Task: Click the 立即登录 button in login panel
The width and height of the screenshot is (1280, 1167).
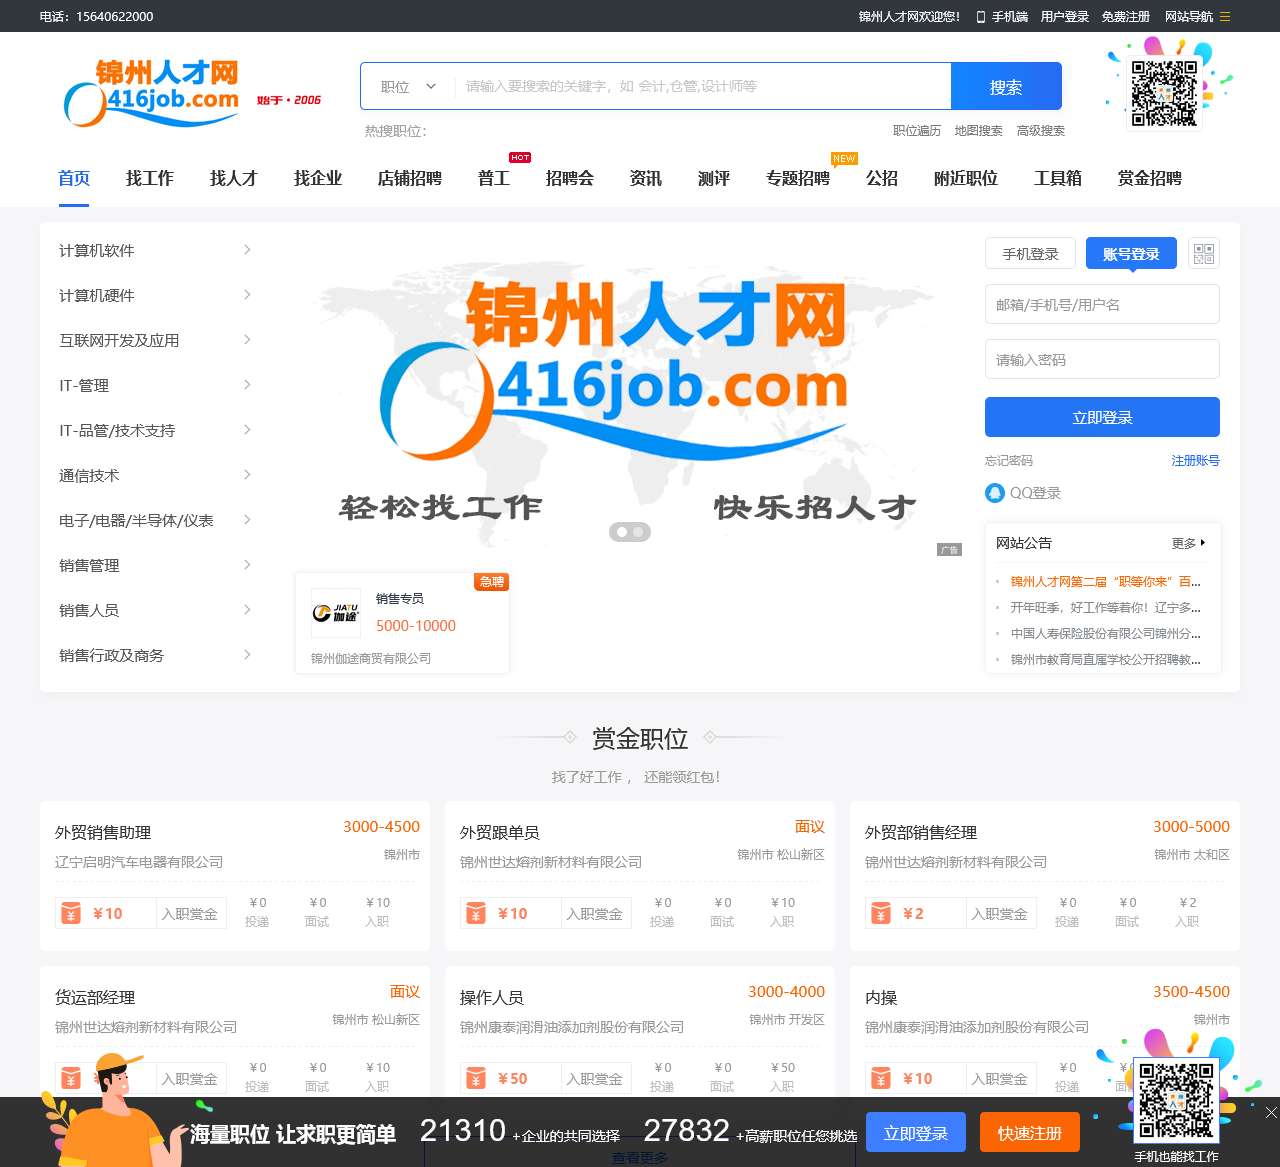Action: [x=1102, y=417]
